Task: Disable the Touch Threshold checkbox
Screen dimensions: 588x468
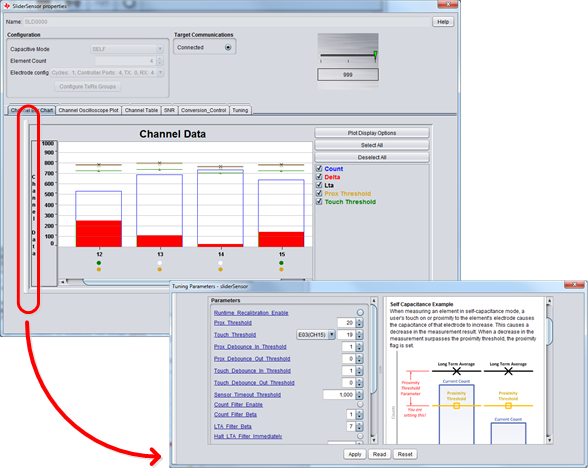Action: point(319,201)
